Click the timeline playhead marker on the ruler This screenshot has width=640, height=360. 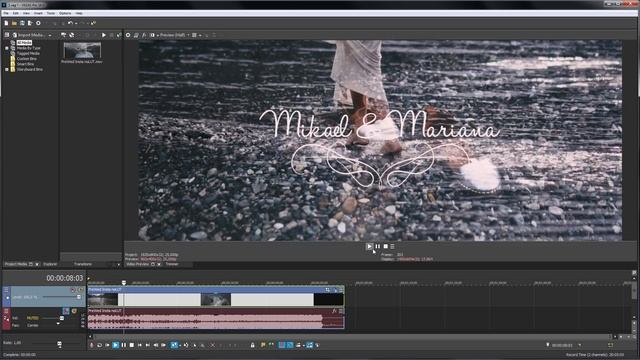click(124, 282)
